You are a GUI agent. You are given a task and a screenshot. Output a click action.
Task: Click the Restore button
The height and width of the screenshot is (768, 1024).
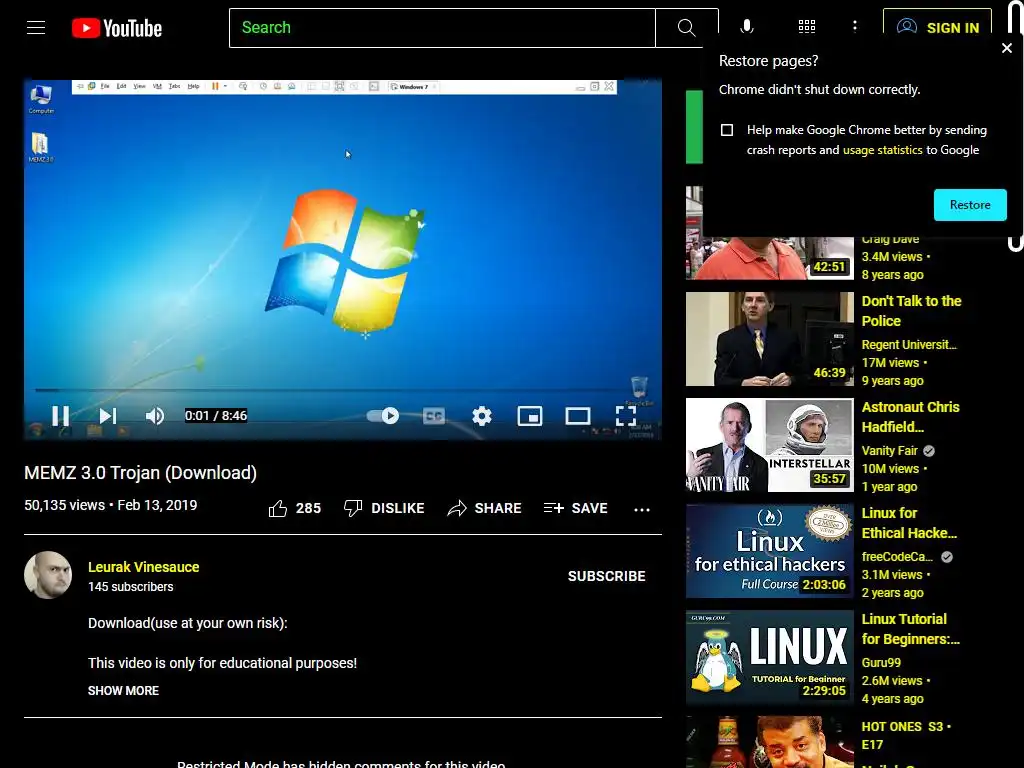click(x=970, y=205)
